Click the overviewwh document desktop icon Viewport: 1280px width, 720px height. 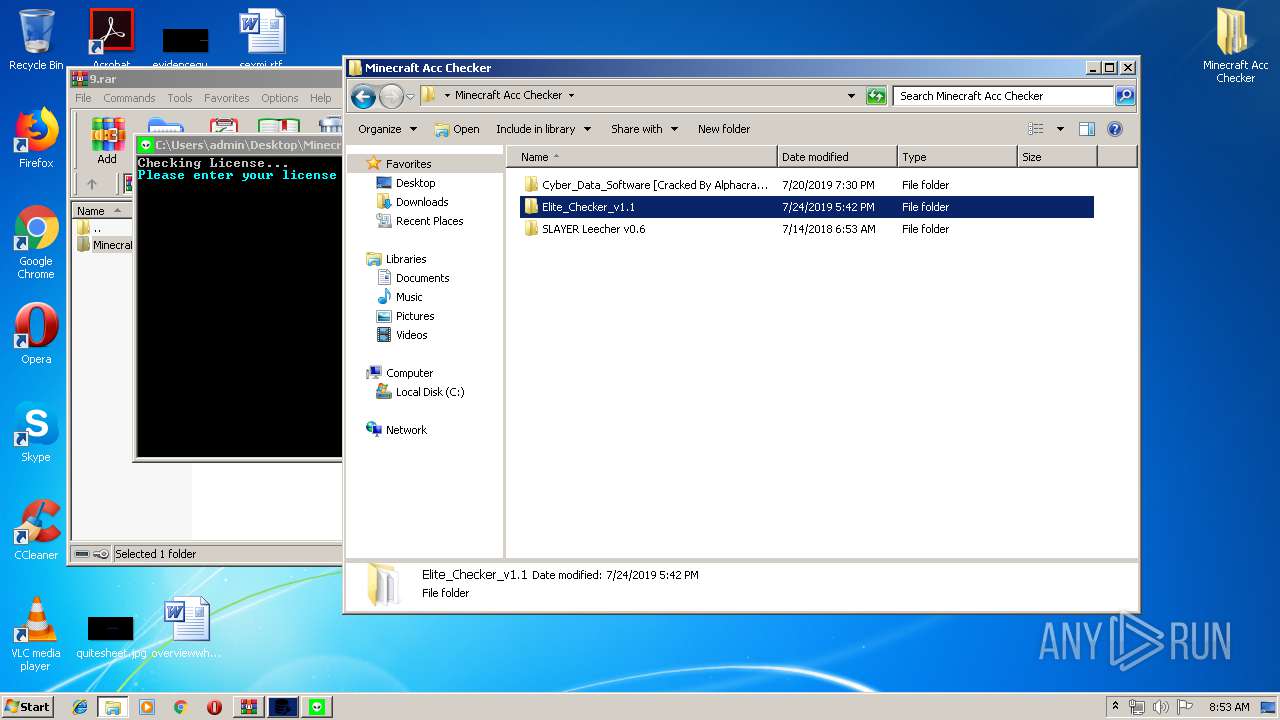(187, 628)
